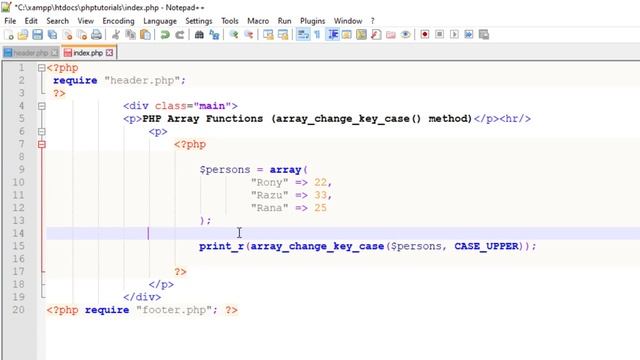This screenshot has width=640, height=360.
Task: Select the index.php tab
Action: pyautogui.click(x=88, y=53)
